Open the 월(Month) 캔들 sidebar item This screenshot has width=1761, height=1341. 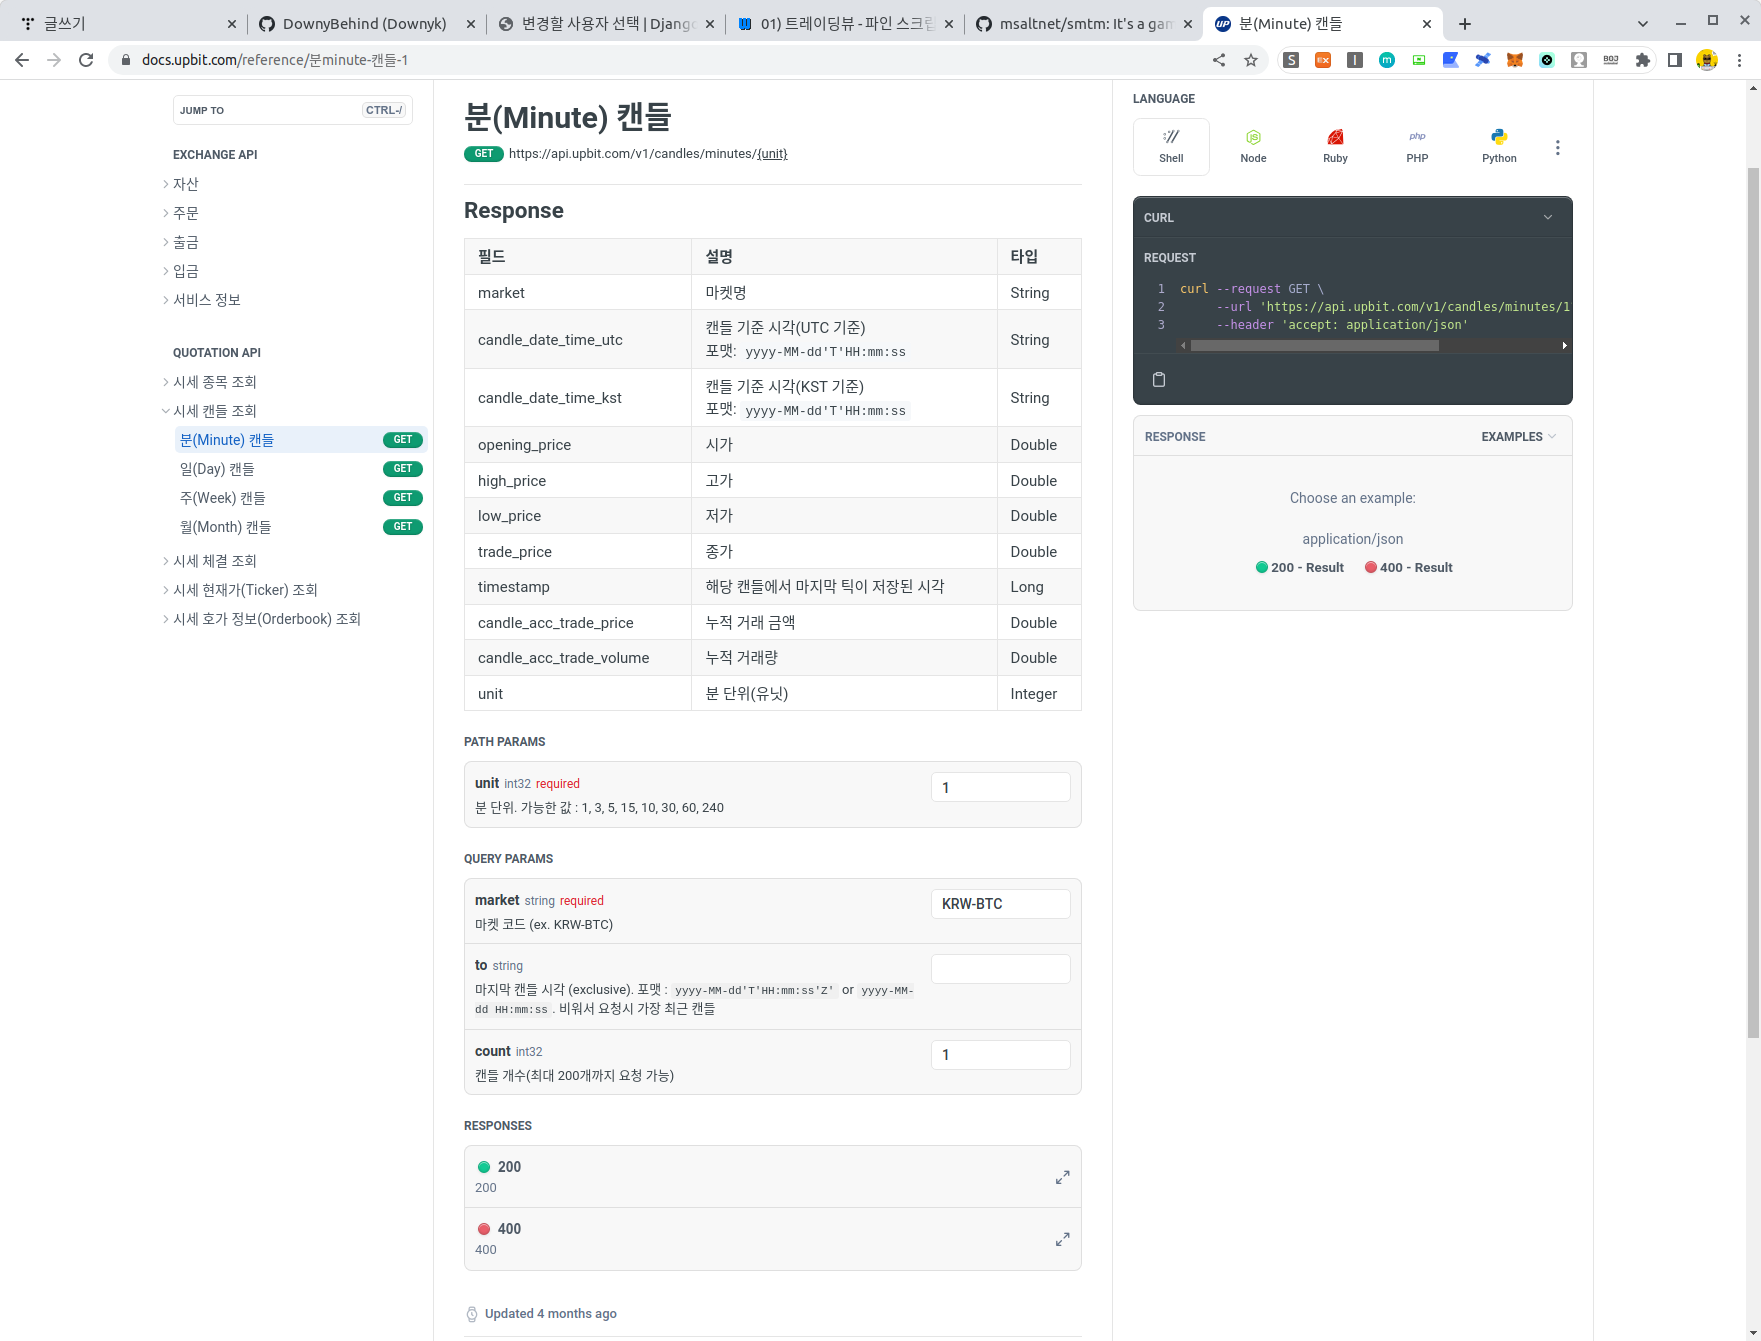(301, 527)
